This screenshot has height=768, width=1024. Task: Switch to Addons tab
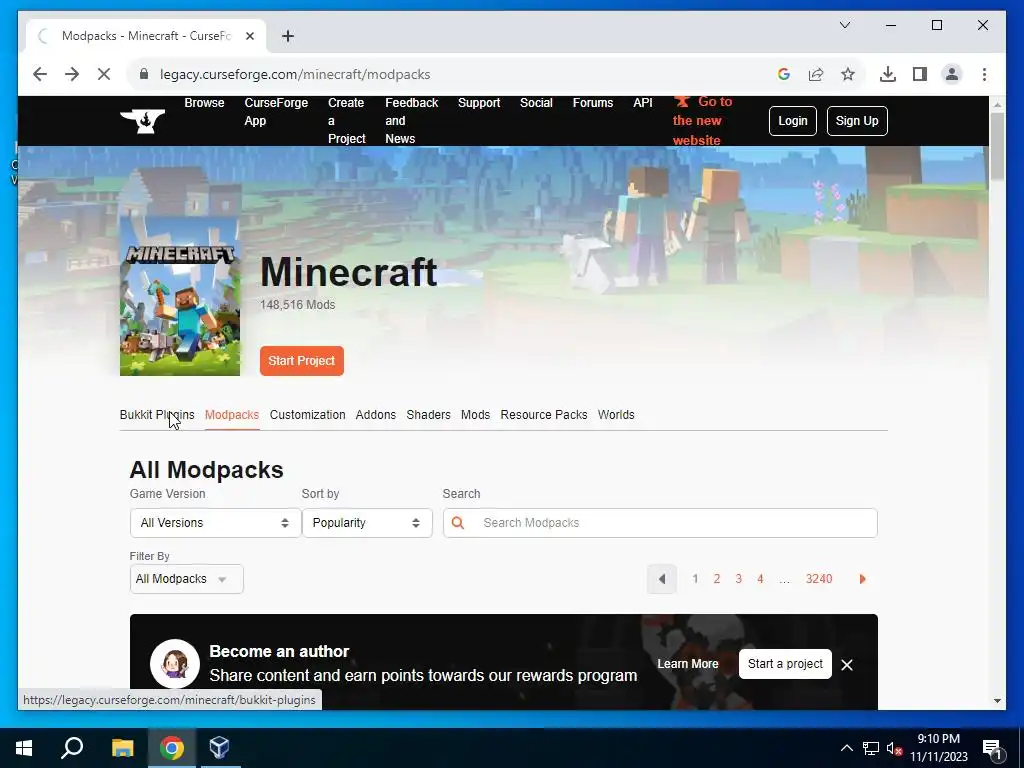pos(376,415)
